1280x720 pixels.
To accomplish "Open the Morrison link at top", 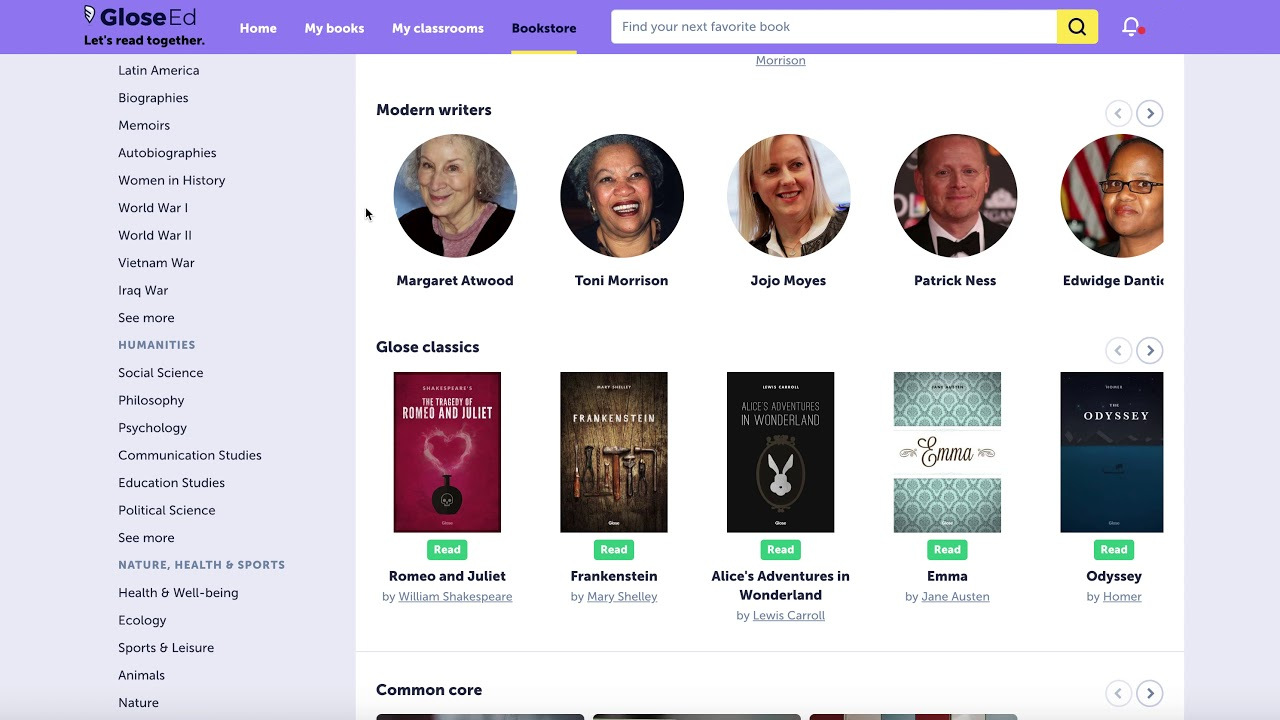I will coord(780,60).
